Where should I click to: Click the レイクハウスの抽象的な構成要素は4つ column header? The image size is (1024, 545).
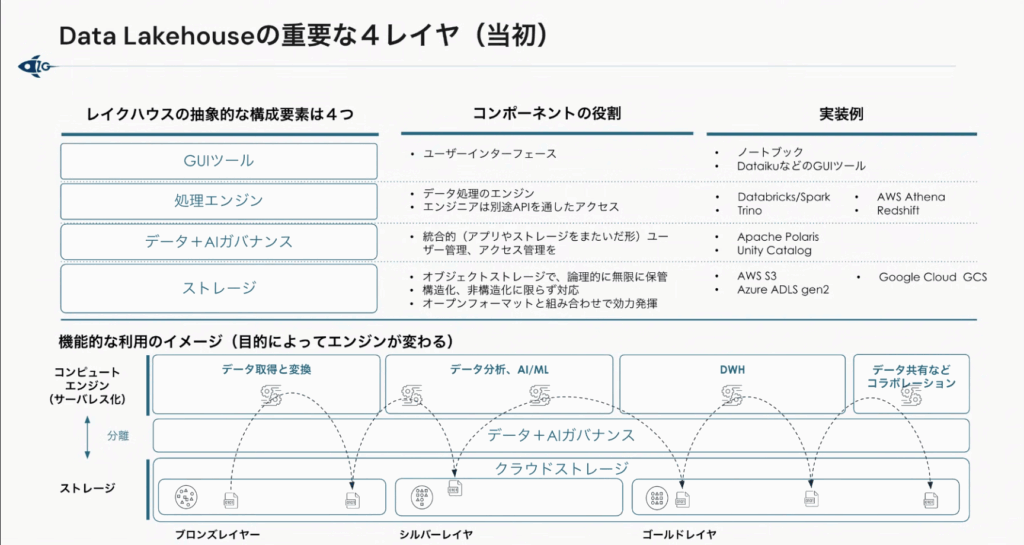(219, 114)
